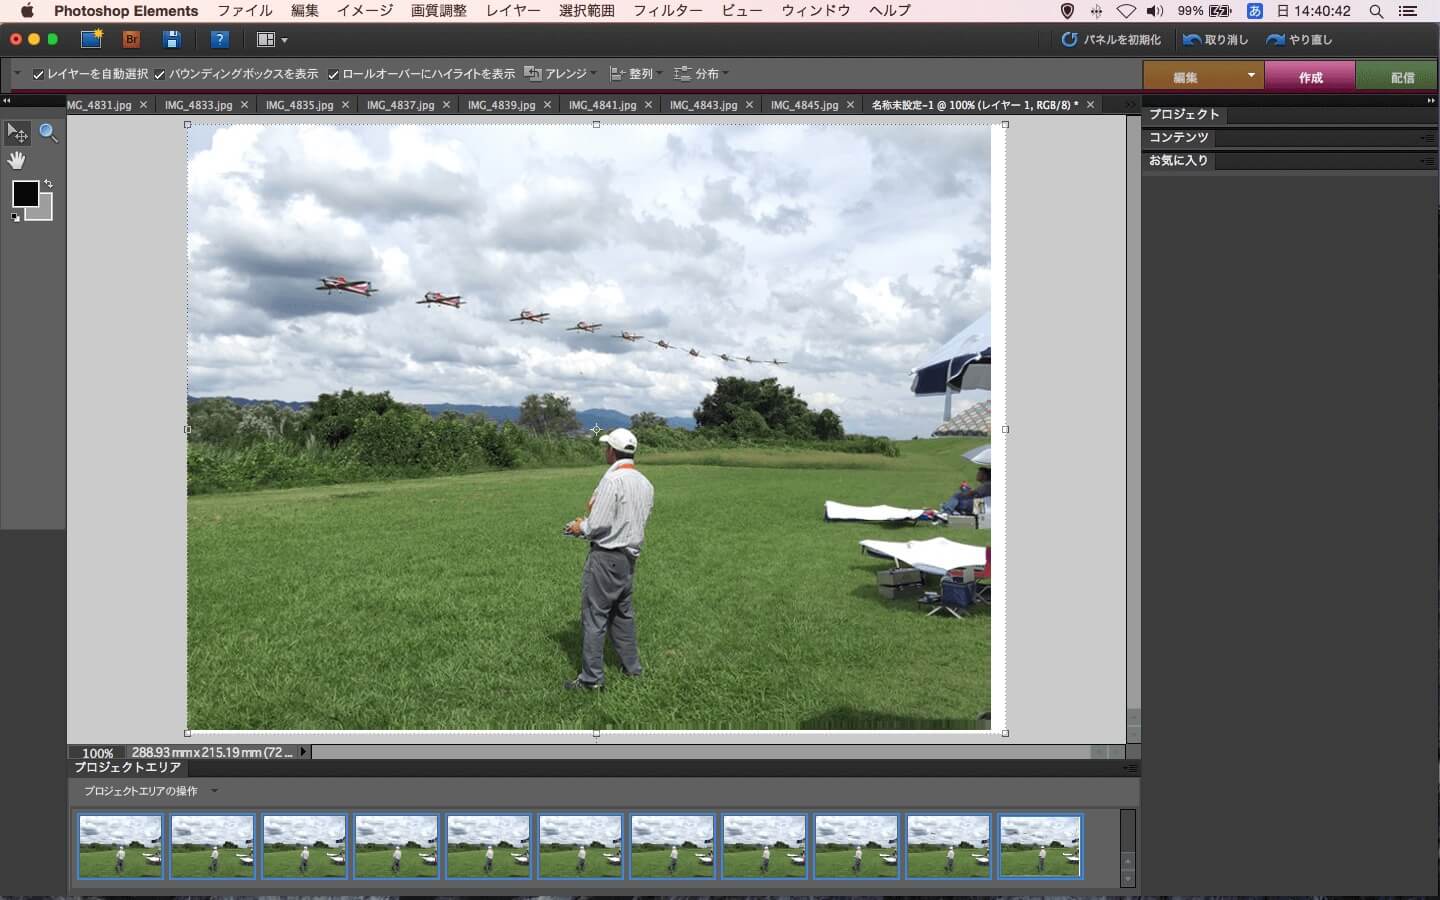
Task: Open the 画質調整 menu
Action: pos(439,11)
